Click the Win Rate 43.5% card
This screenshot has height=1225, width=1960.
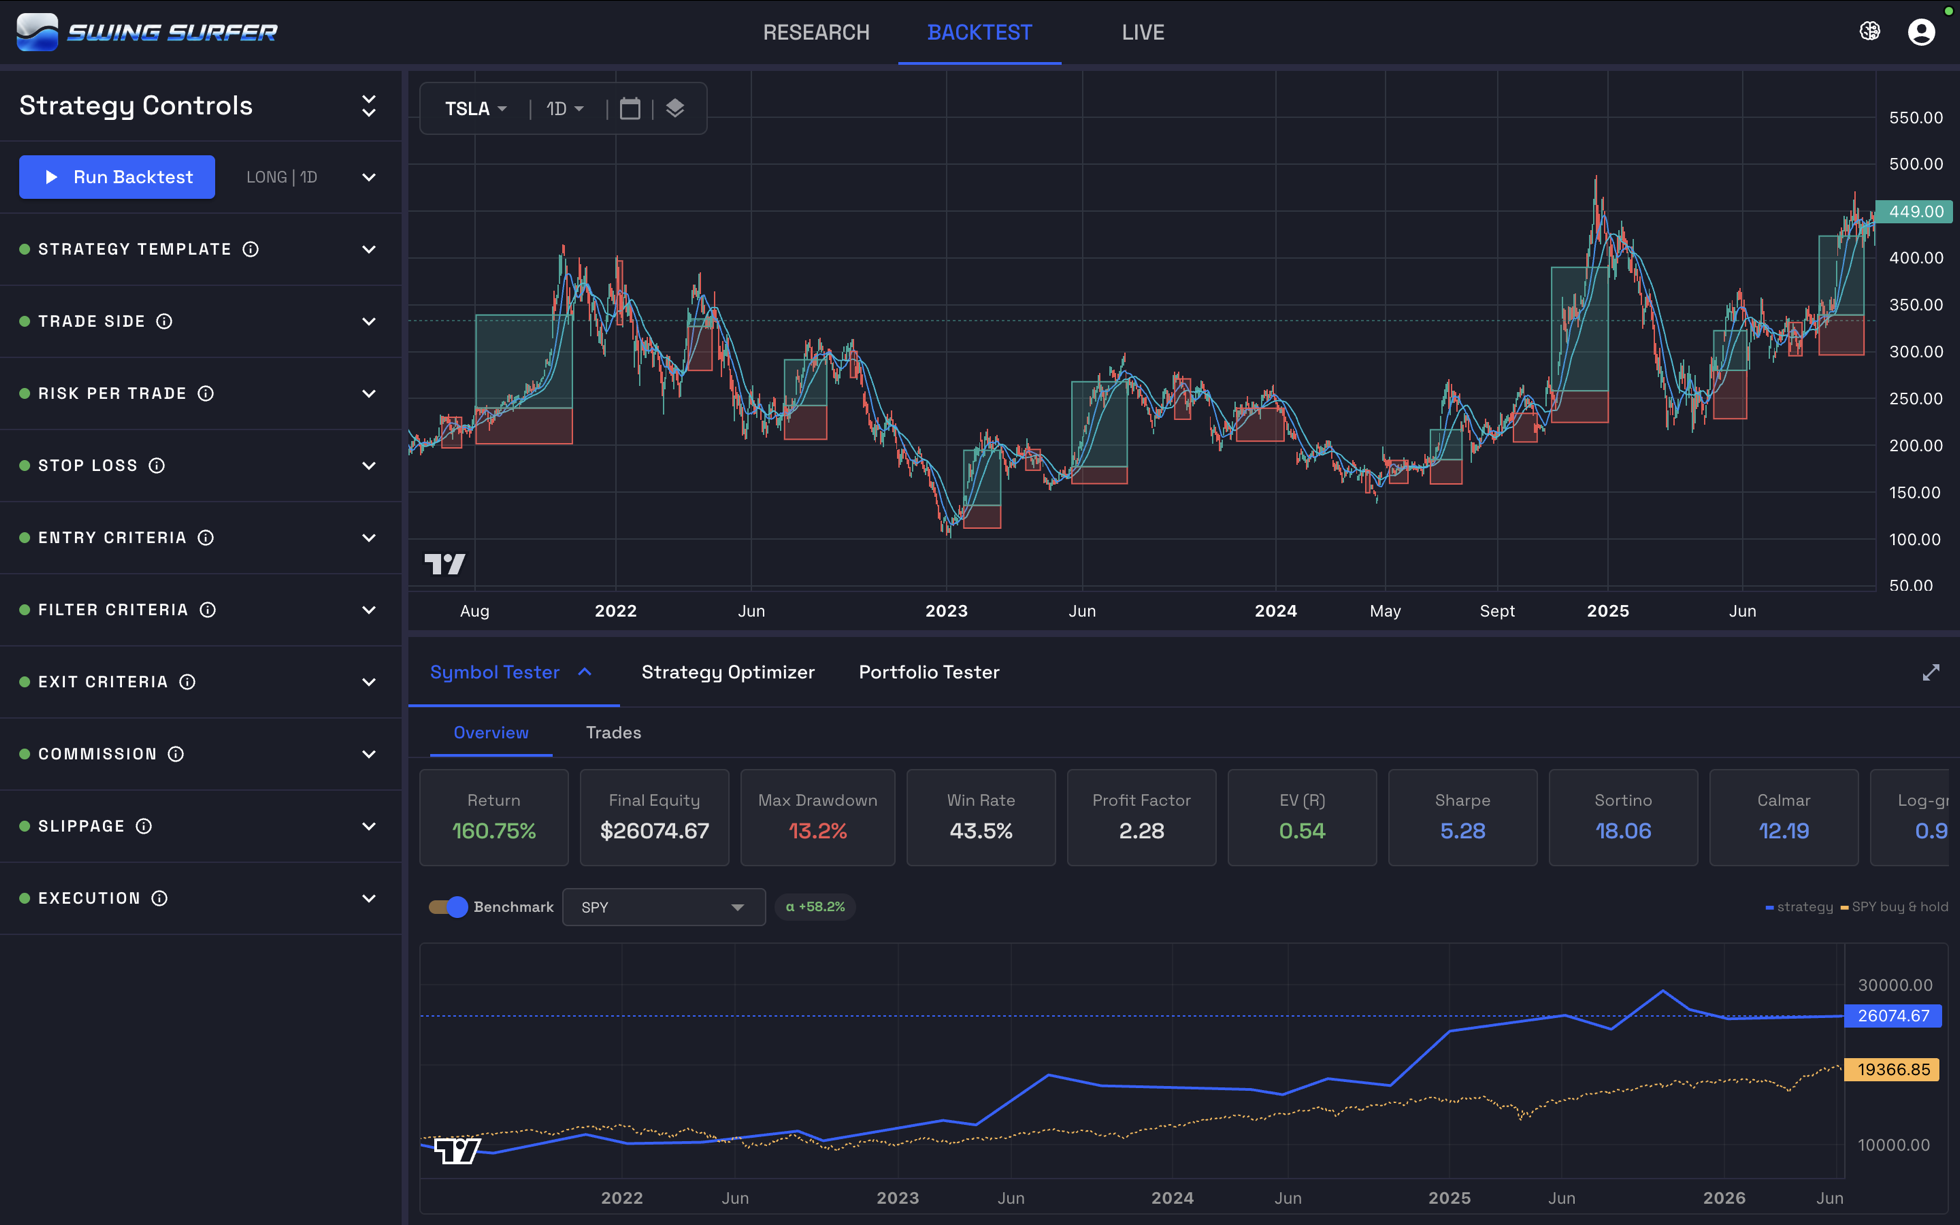click(x=981, y=817)
